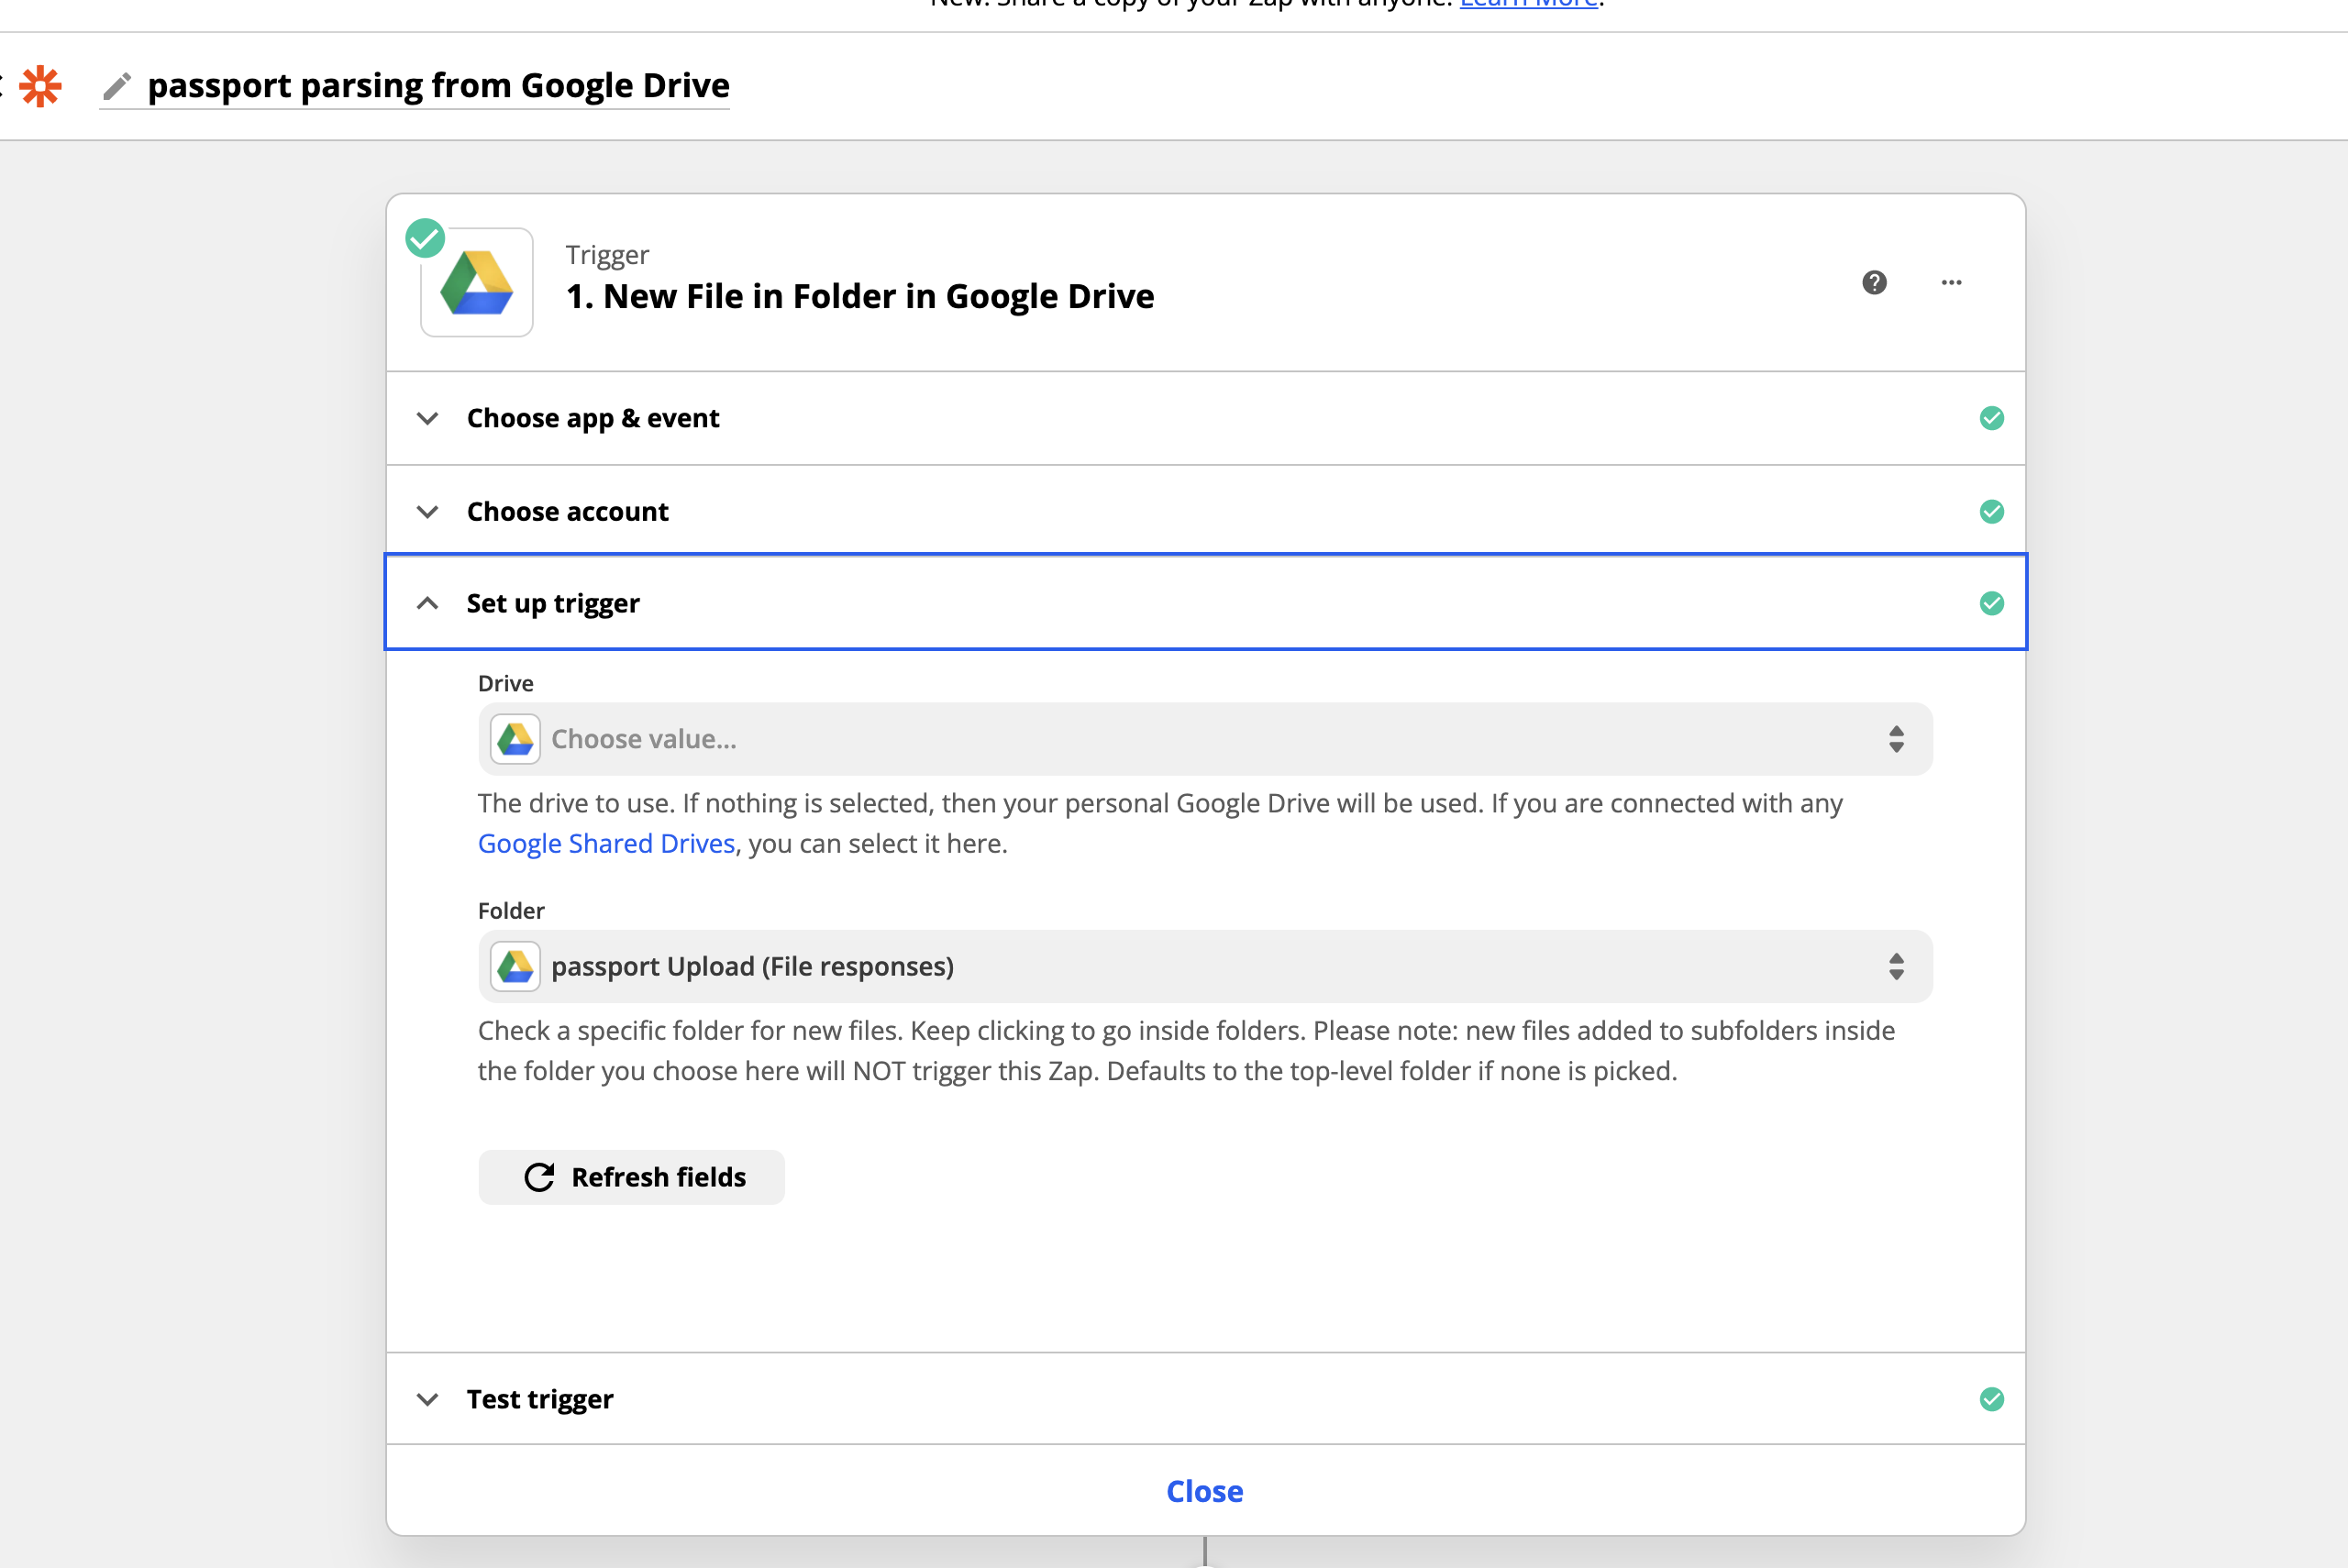2348x1568 pixels.
Task: Click the green checkmark badge on trigger
Action: click(x=425, y=238)
